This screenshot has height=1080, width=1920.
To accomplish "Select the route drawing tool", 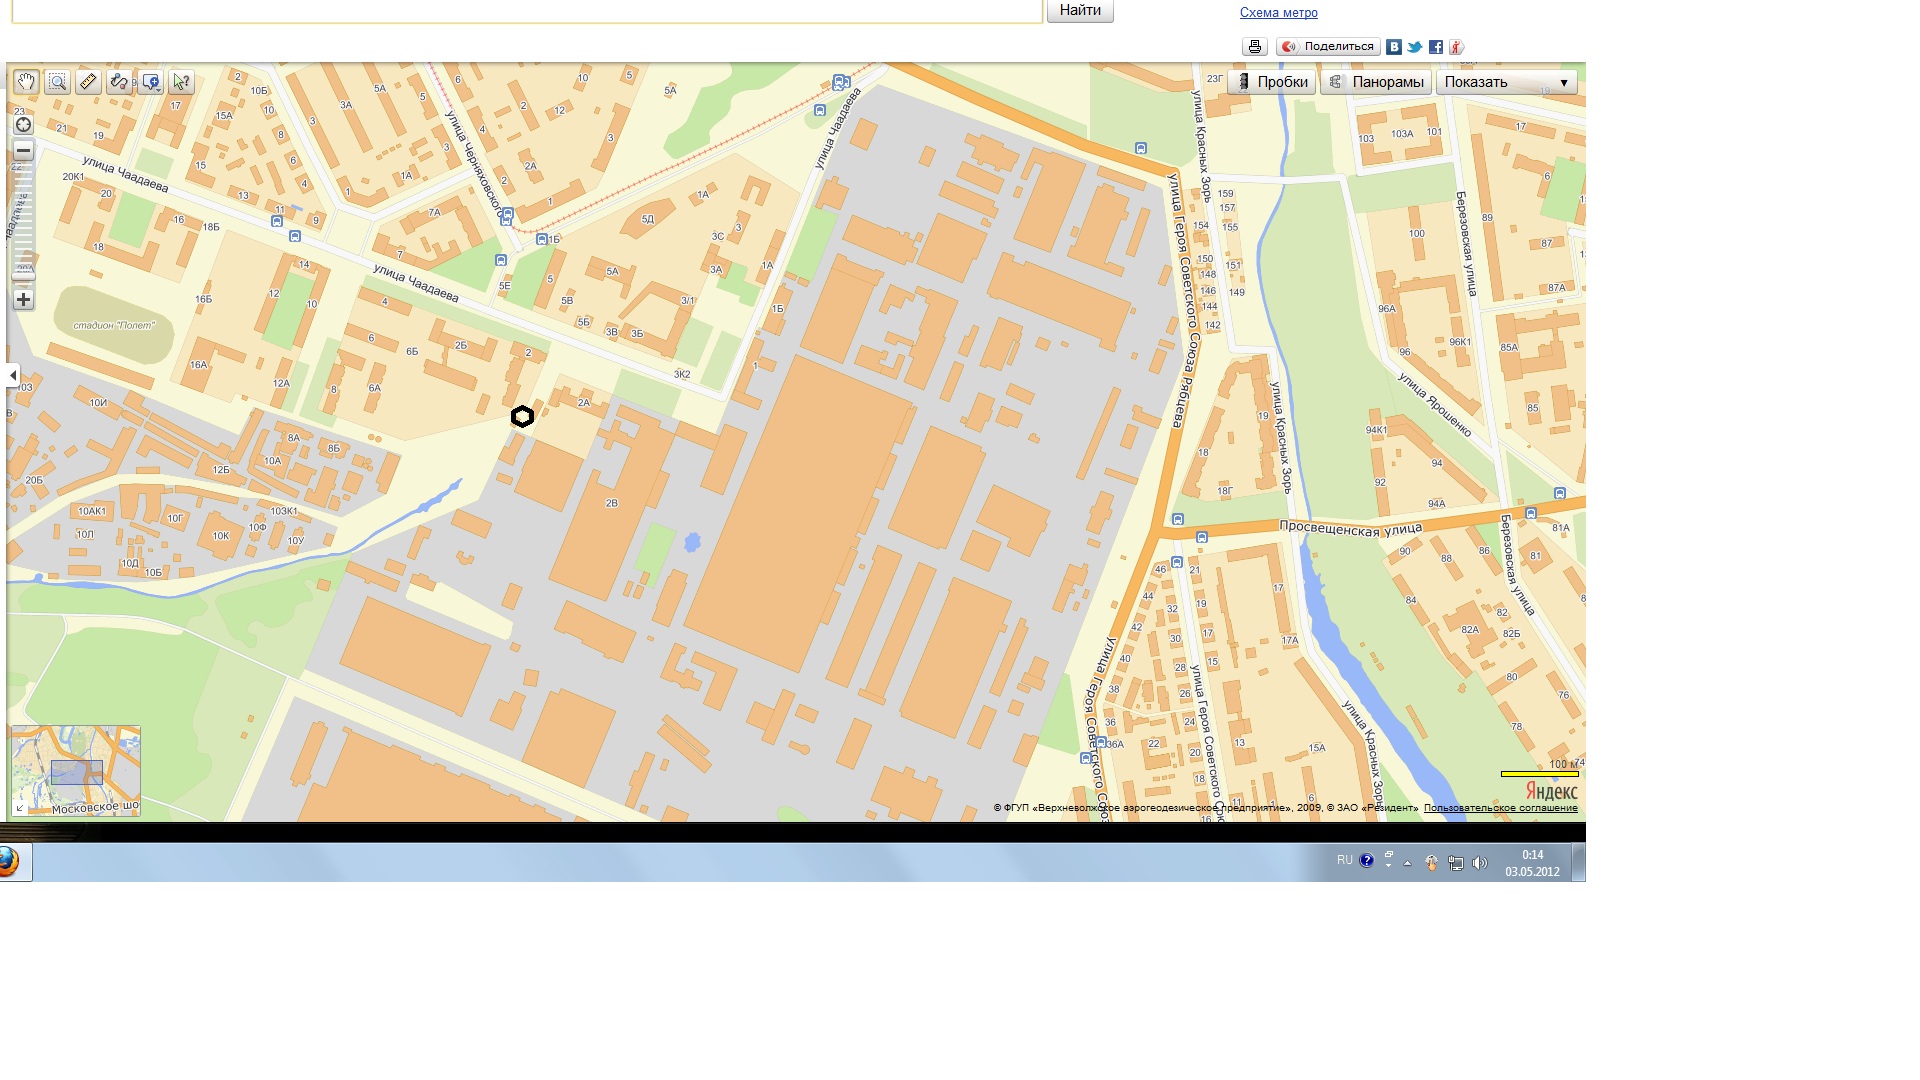I will [x=119, y=82].
